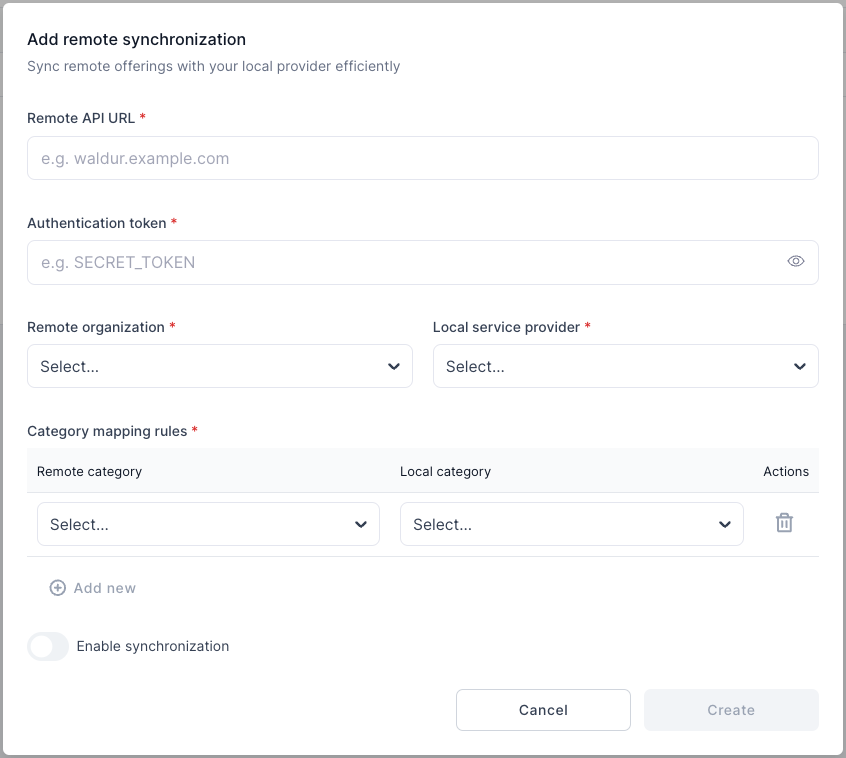The height and width of the screenshot is (758, 846).
Task: Expand the Local service provider select
Action: coord(615,367)
